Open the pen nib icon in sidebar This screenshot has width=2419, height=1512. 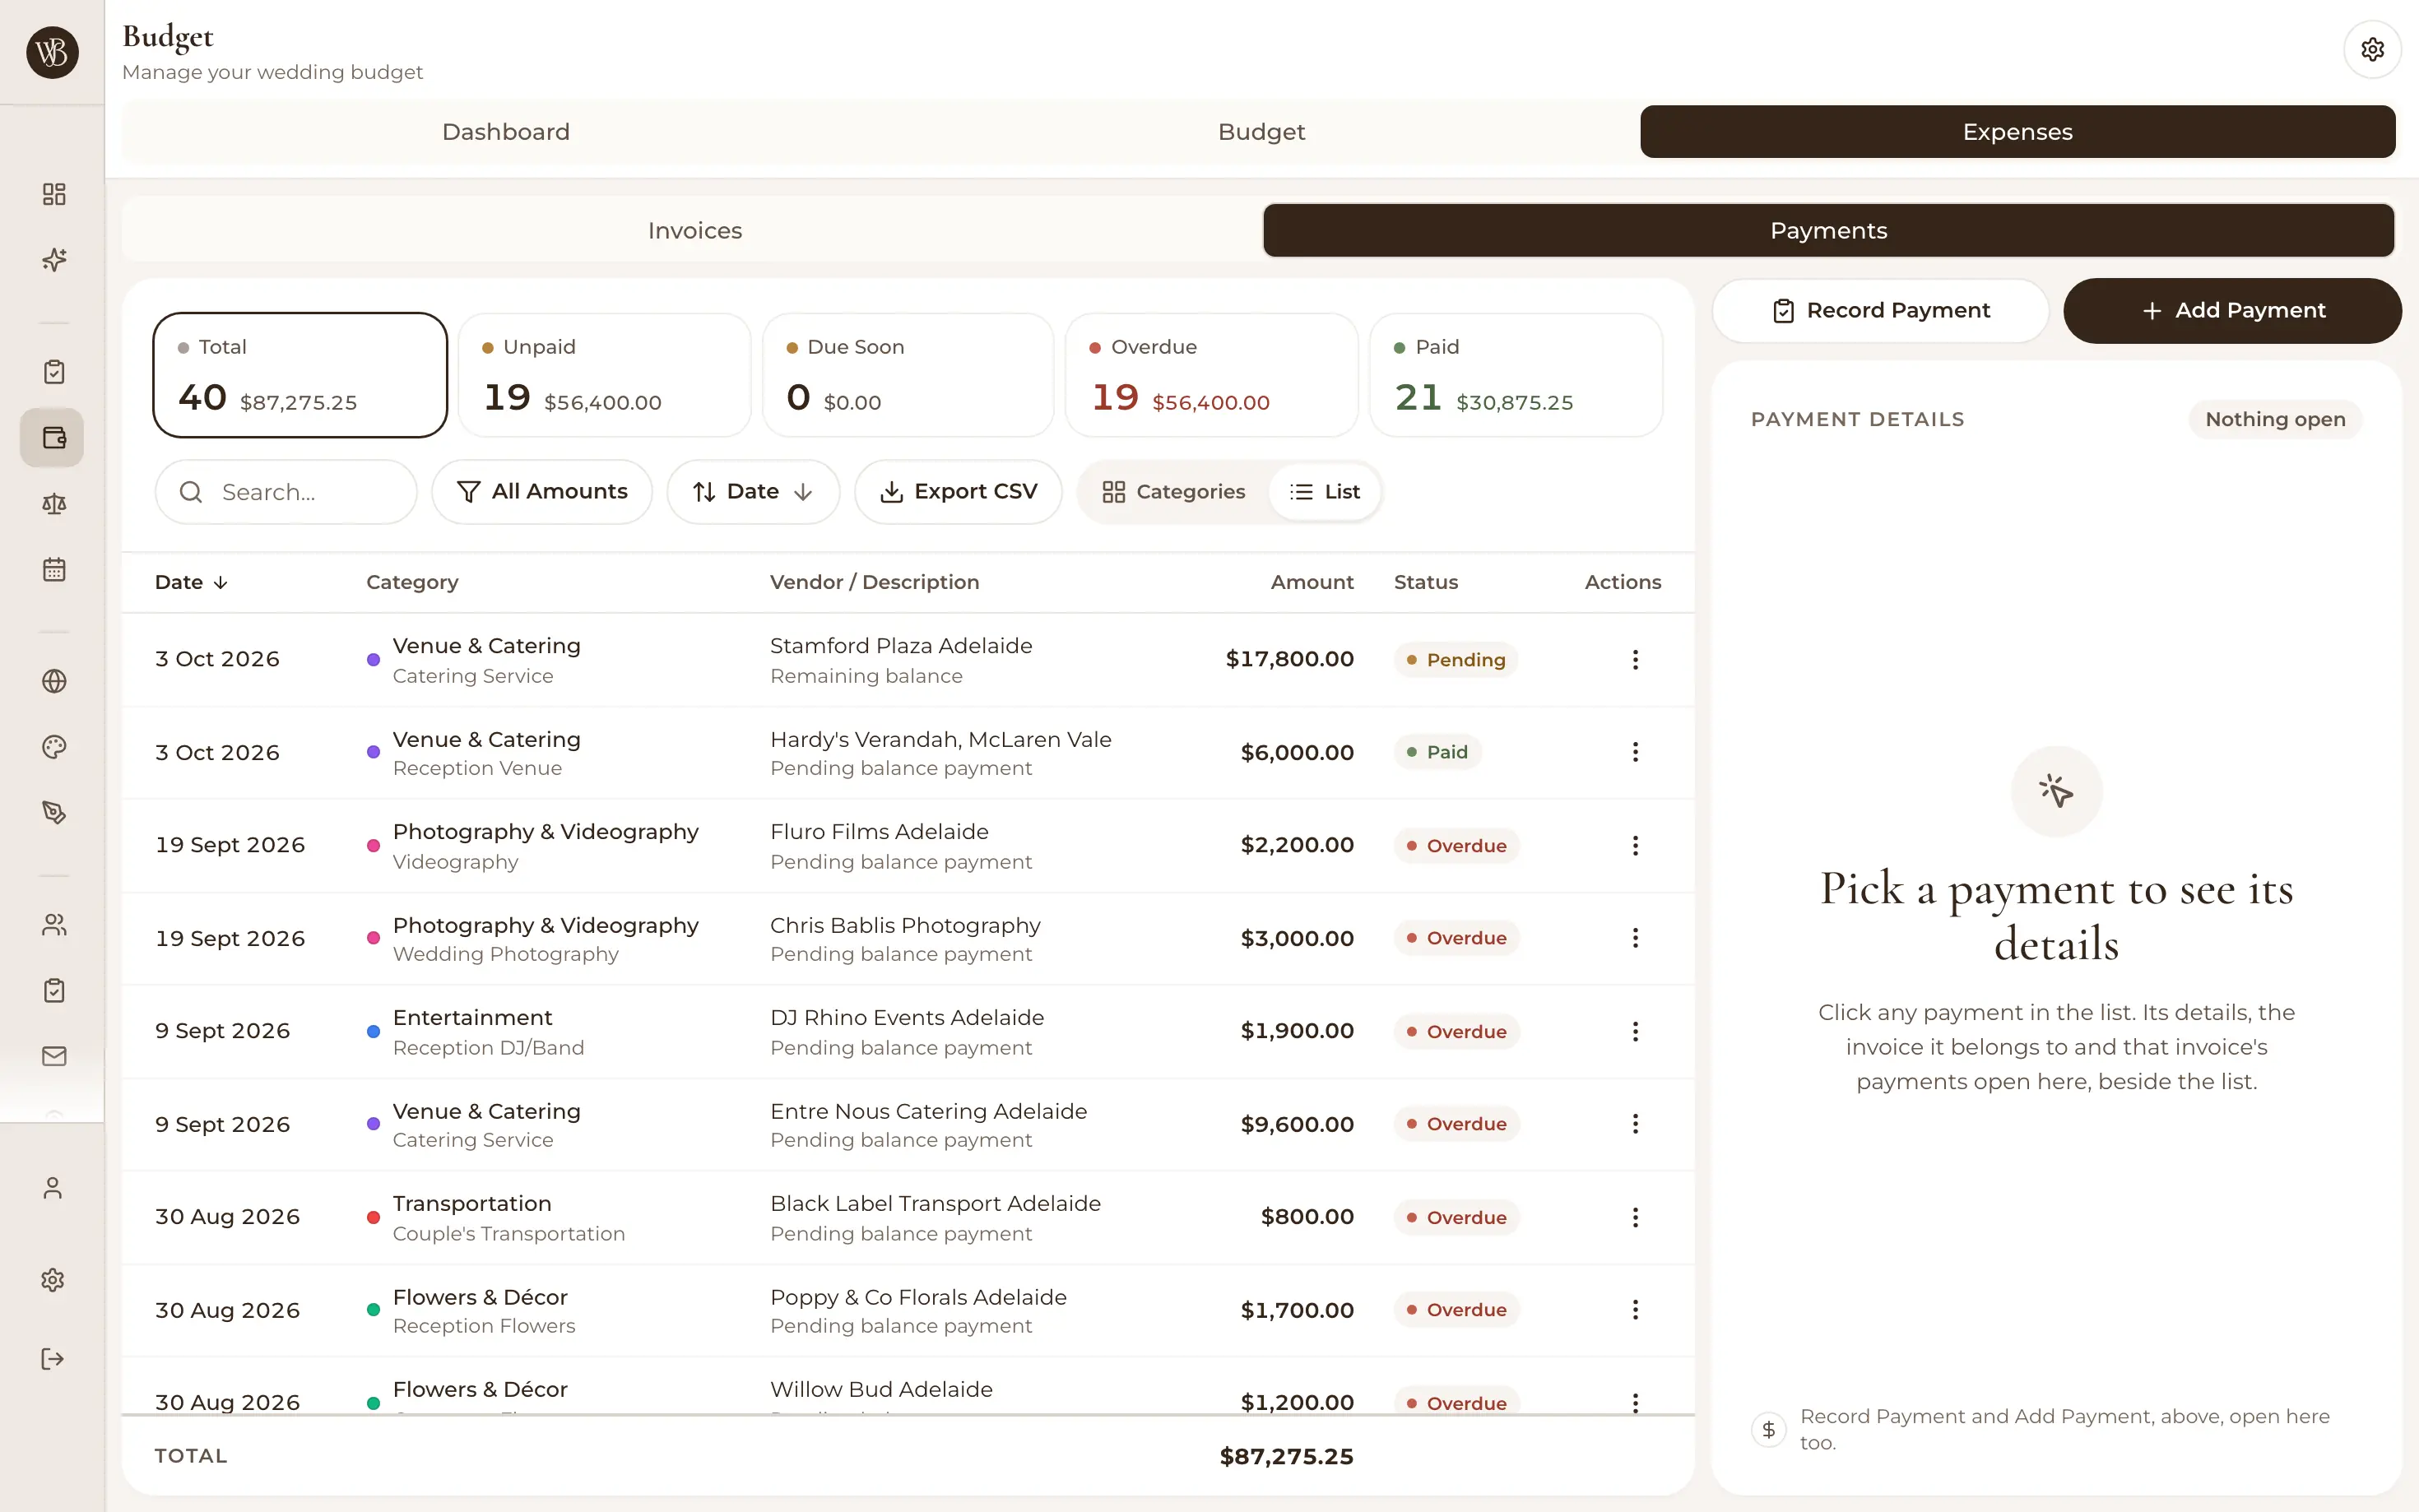[x=54, y=813]
